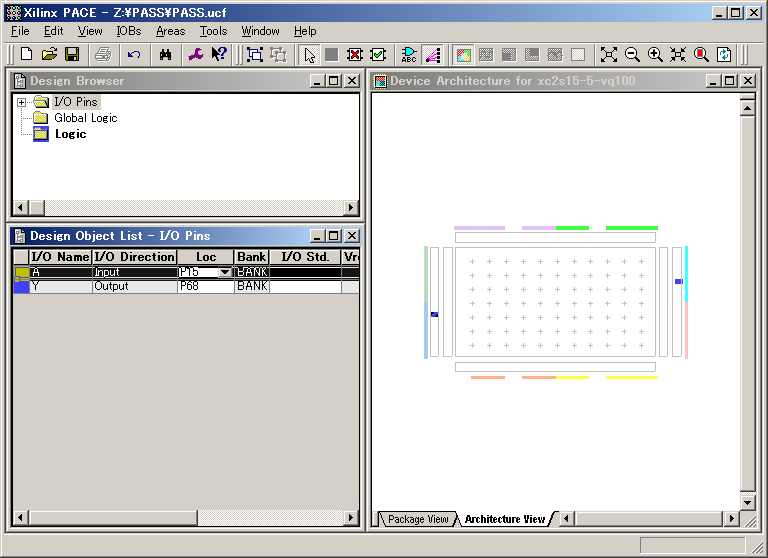
Task: Open the Edit menu
Action: tap(53, 31)
